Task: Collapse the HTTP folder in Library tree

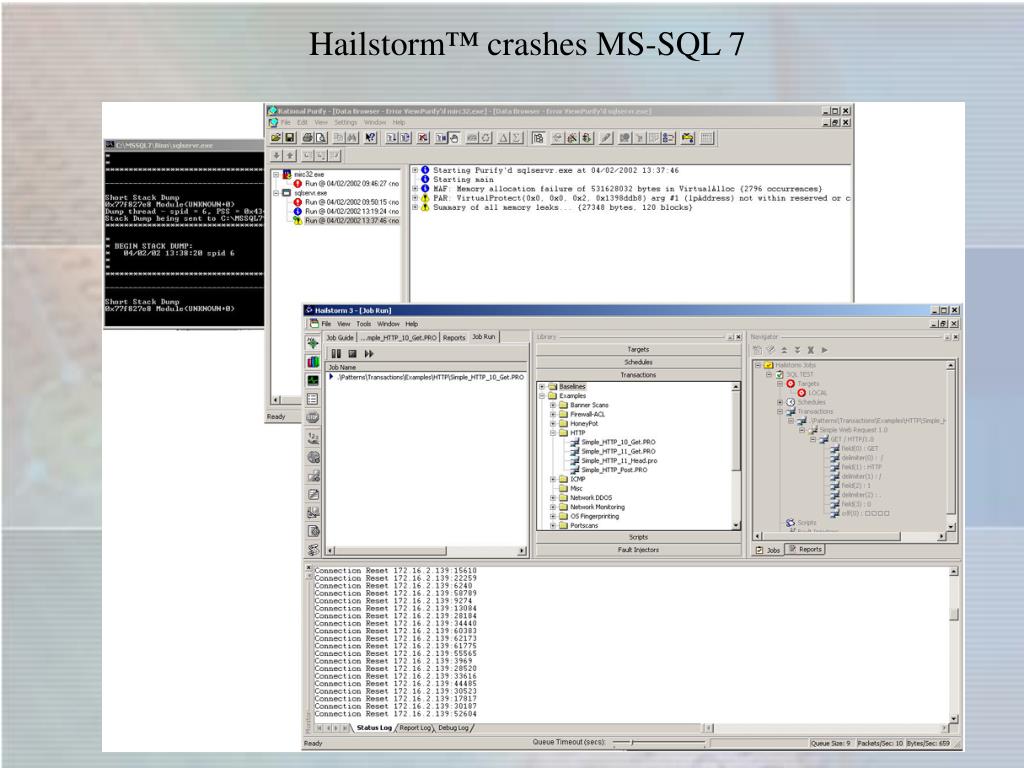Action: coord(553,432)
